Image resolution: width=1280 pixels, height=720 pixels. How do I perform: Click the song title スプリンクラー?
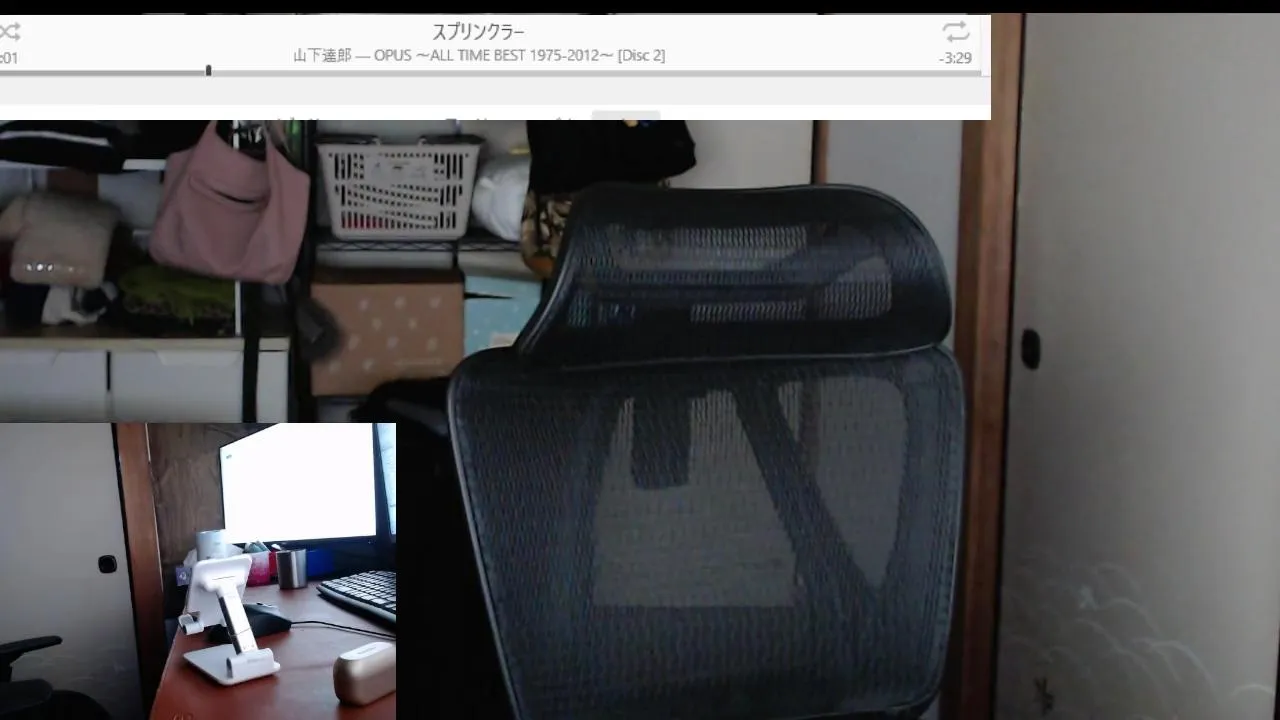pos(478,32)
